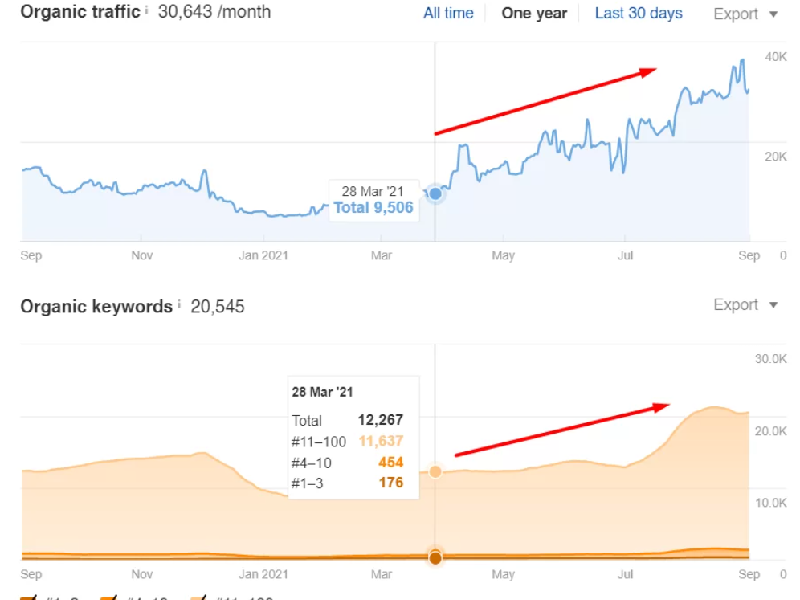
Task: Select the One year range tab
Action: (534, 13)
